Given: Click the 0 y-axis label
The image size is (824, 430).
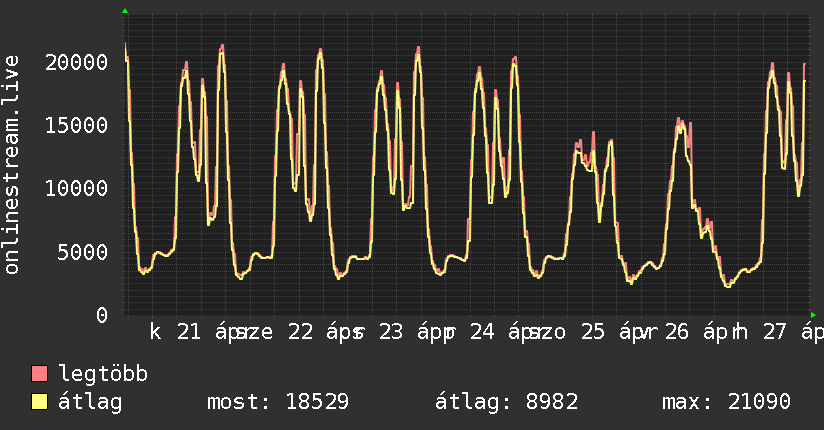Looking at the screenshot, I should 102,315.
